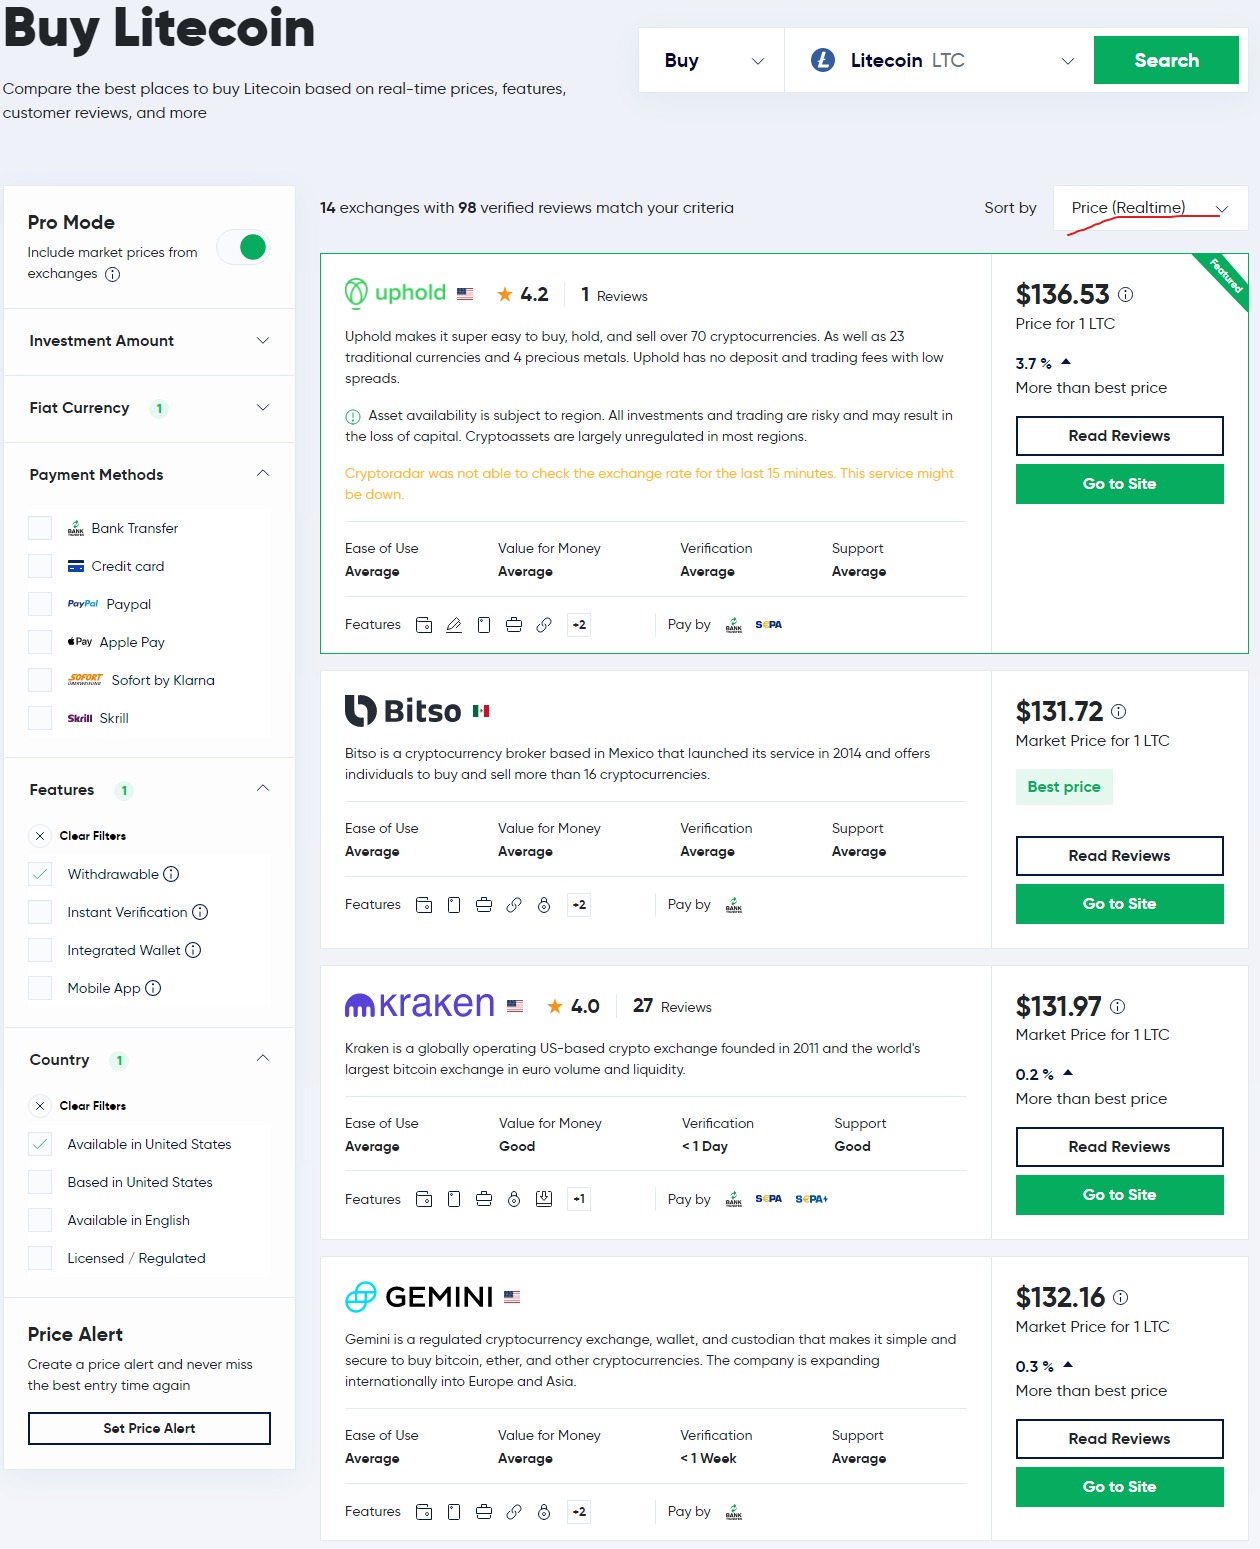Click wallet feature icon in Gemini card
The image size is (1260, 1549).
(x=424, y=1512)
